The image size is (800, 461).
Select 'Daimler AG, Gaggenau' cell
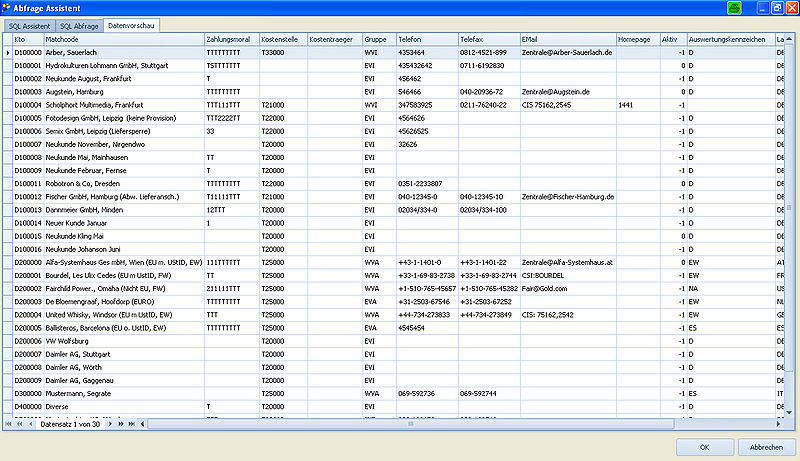(x=124, y=380)
